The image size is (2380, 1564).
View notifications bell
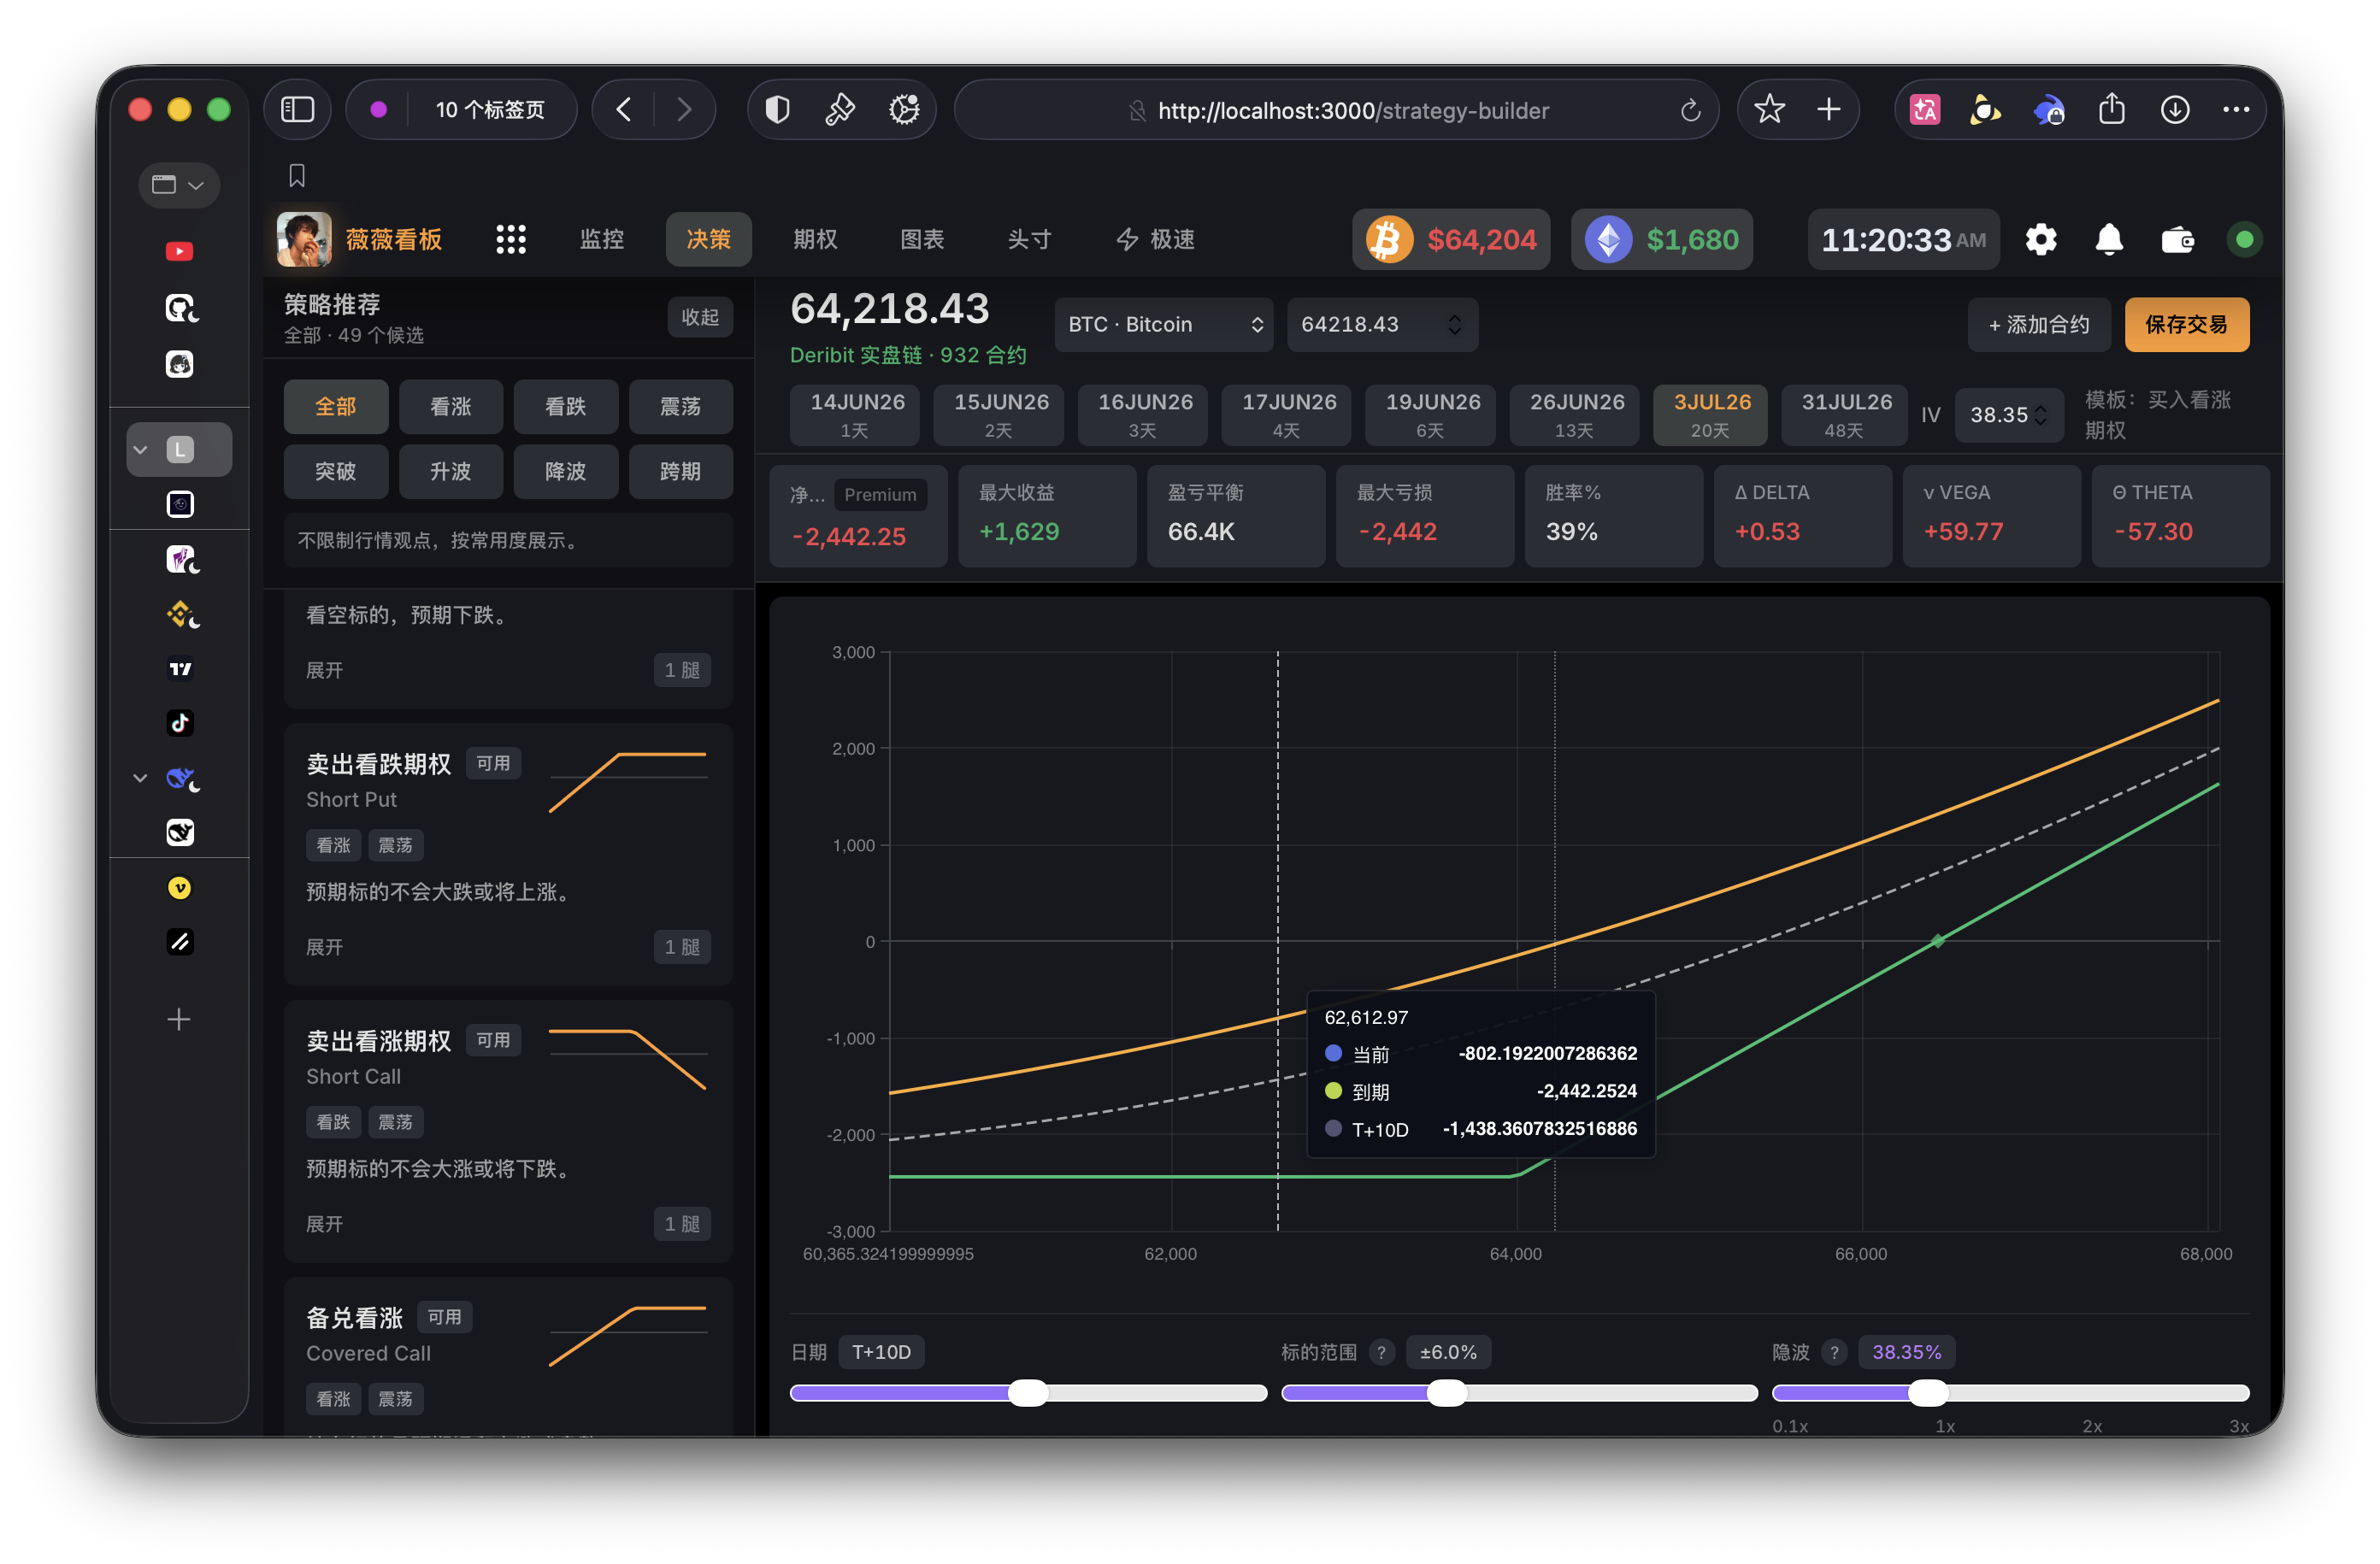click(2109, 239)
